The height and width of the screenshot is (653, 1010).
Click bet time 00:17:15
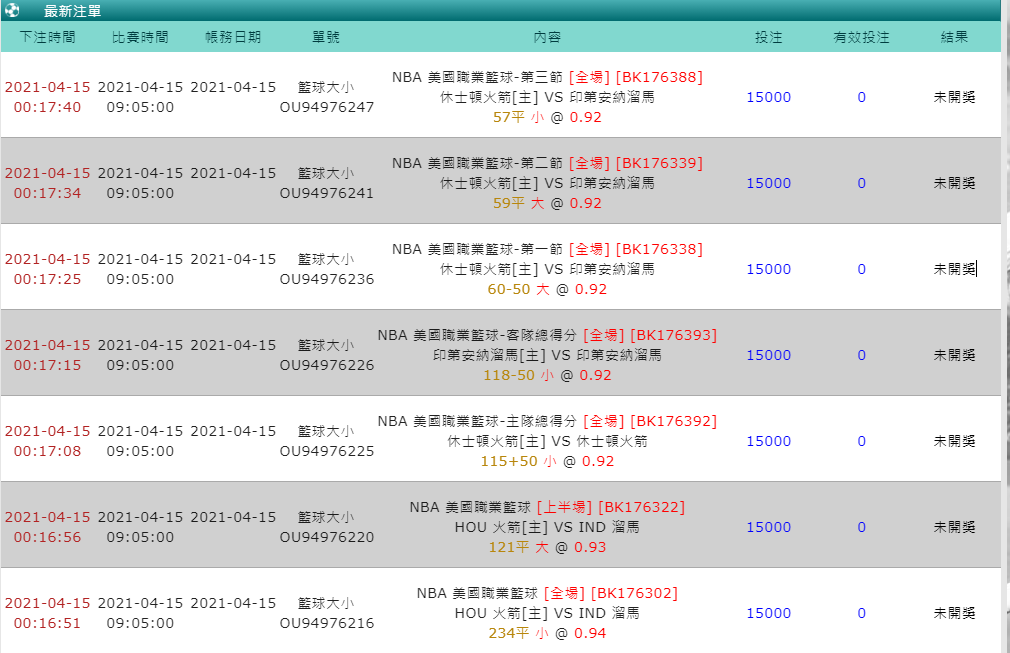[x=48, y=365]
